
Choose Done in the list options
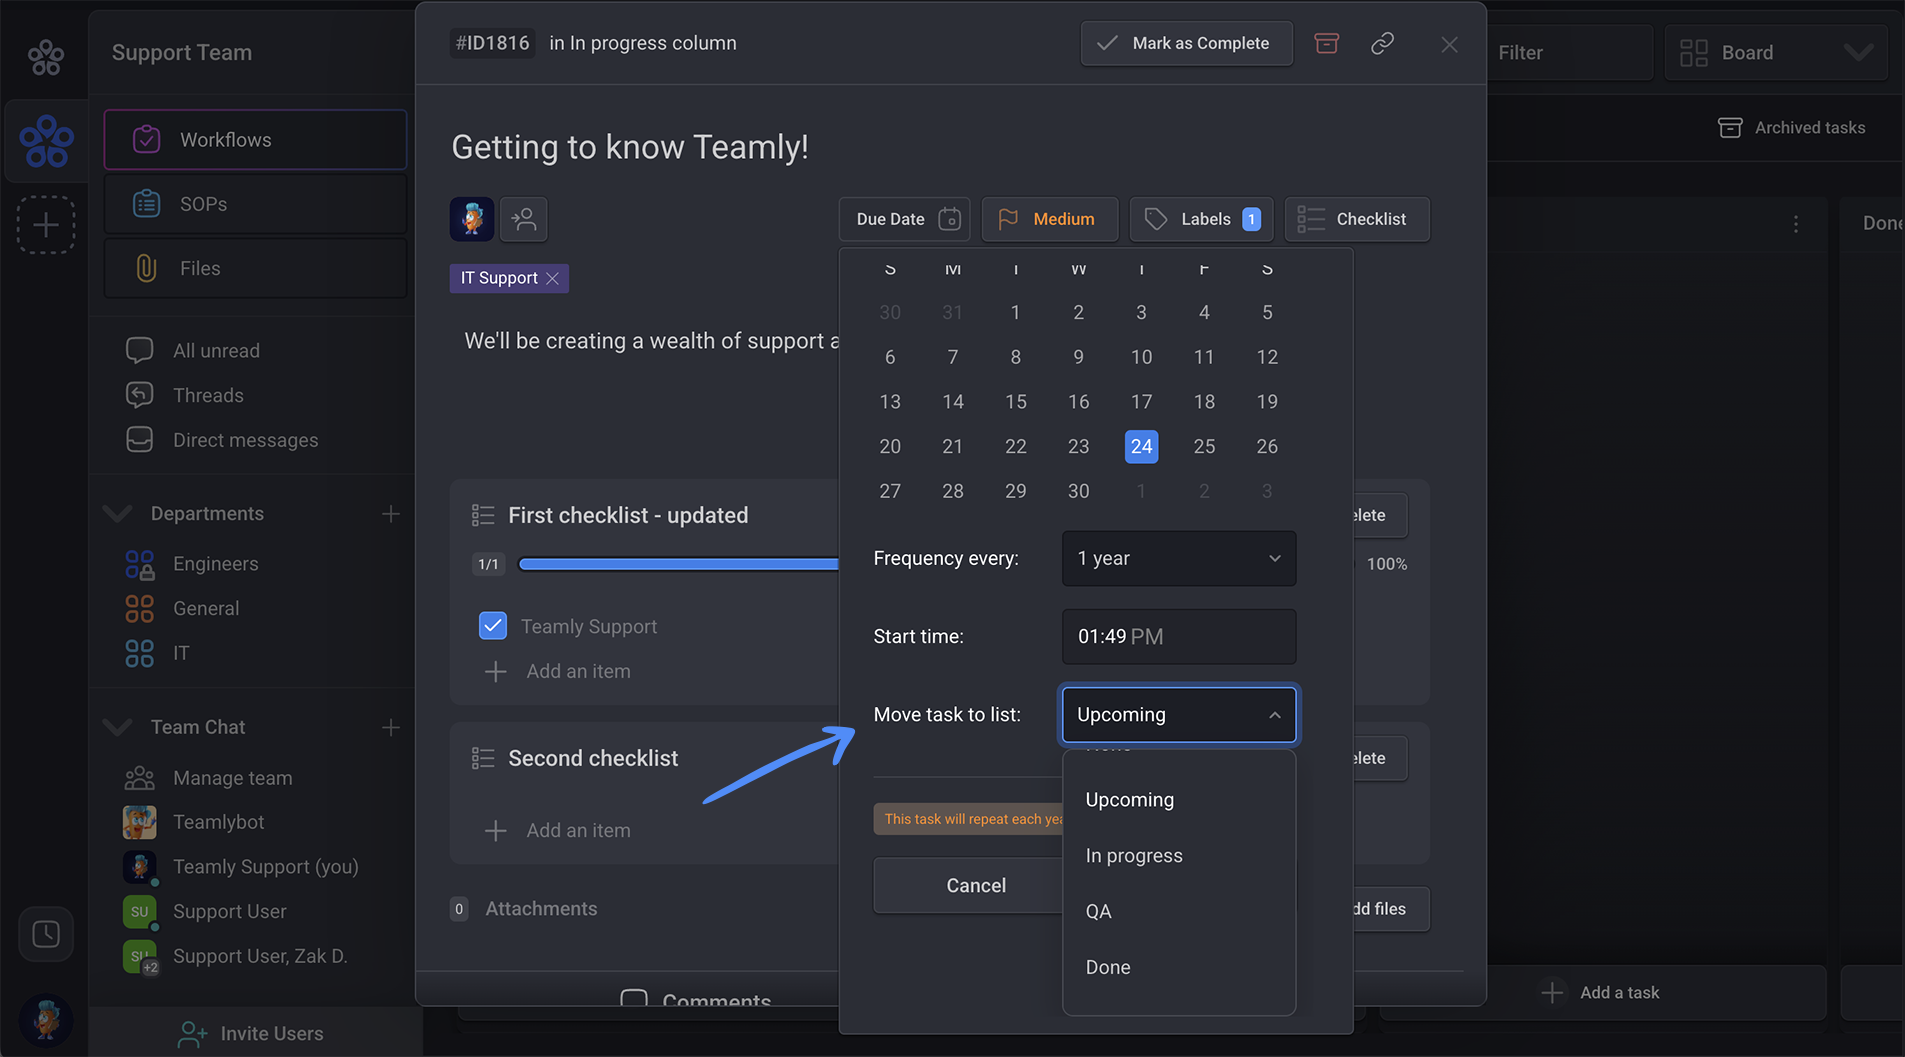click(x=1178, y=968)
